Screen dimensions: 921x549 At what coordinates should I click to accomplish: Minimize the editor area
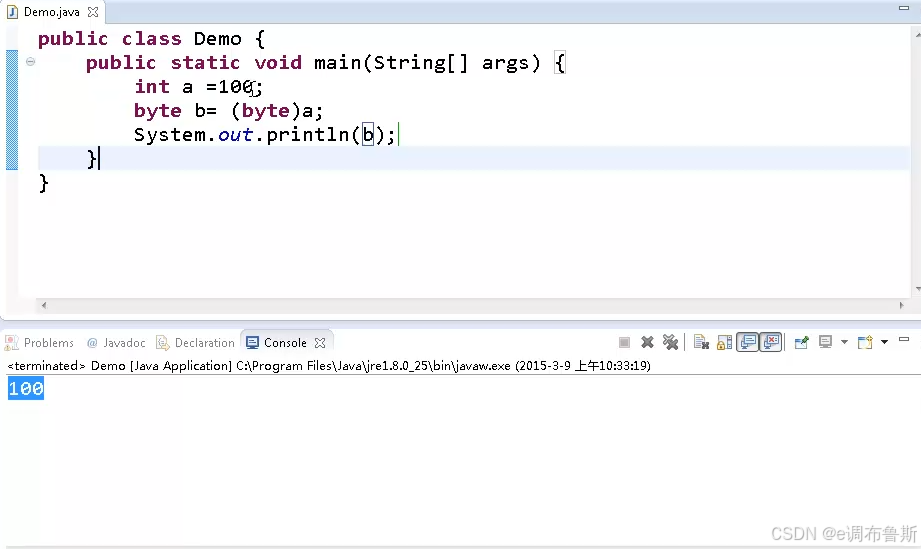point(904,8)
